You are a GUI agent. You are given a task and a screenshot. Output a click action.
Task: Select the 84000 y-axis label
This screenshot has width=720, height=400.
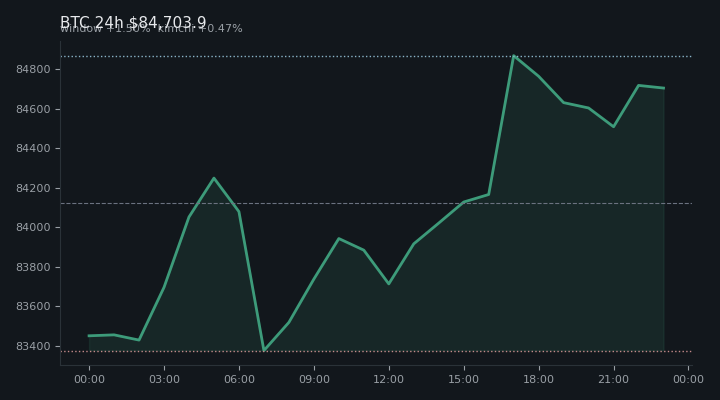point(33,228)
